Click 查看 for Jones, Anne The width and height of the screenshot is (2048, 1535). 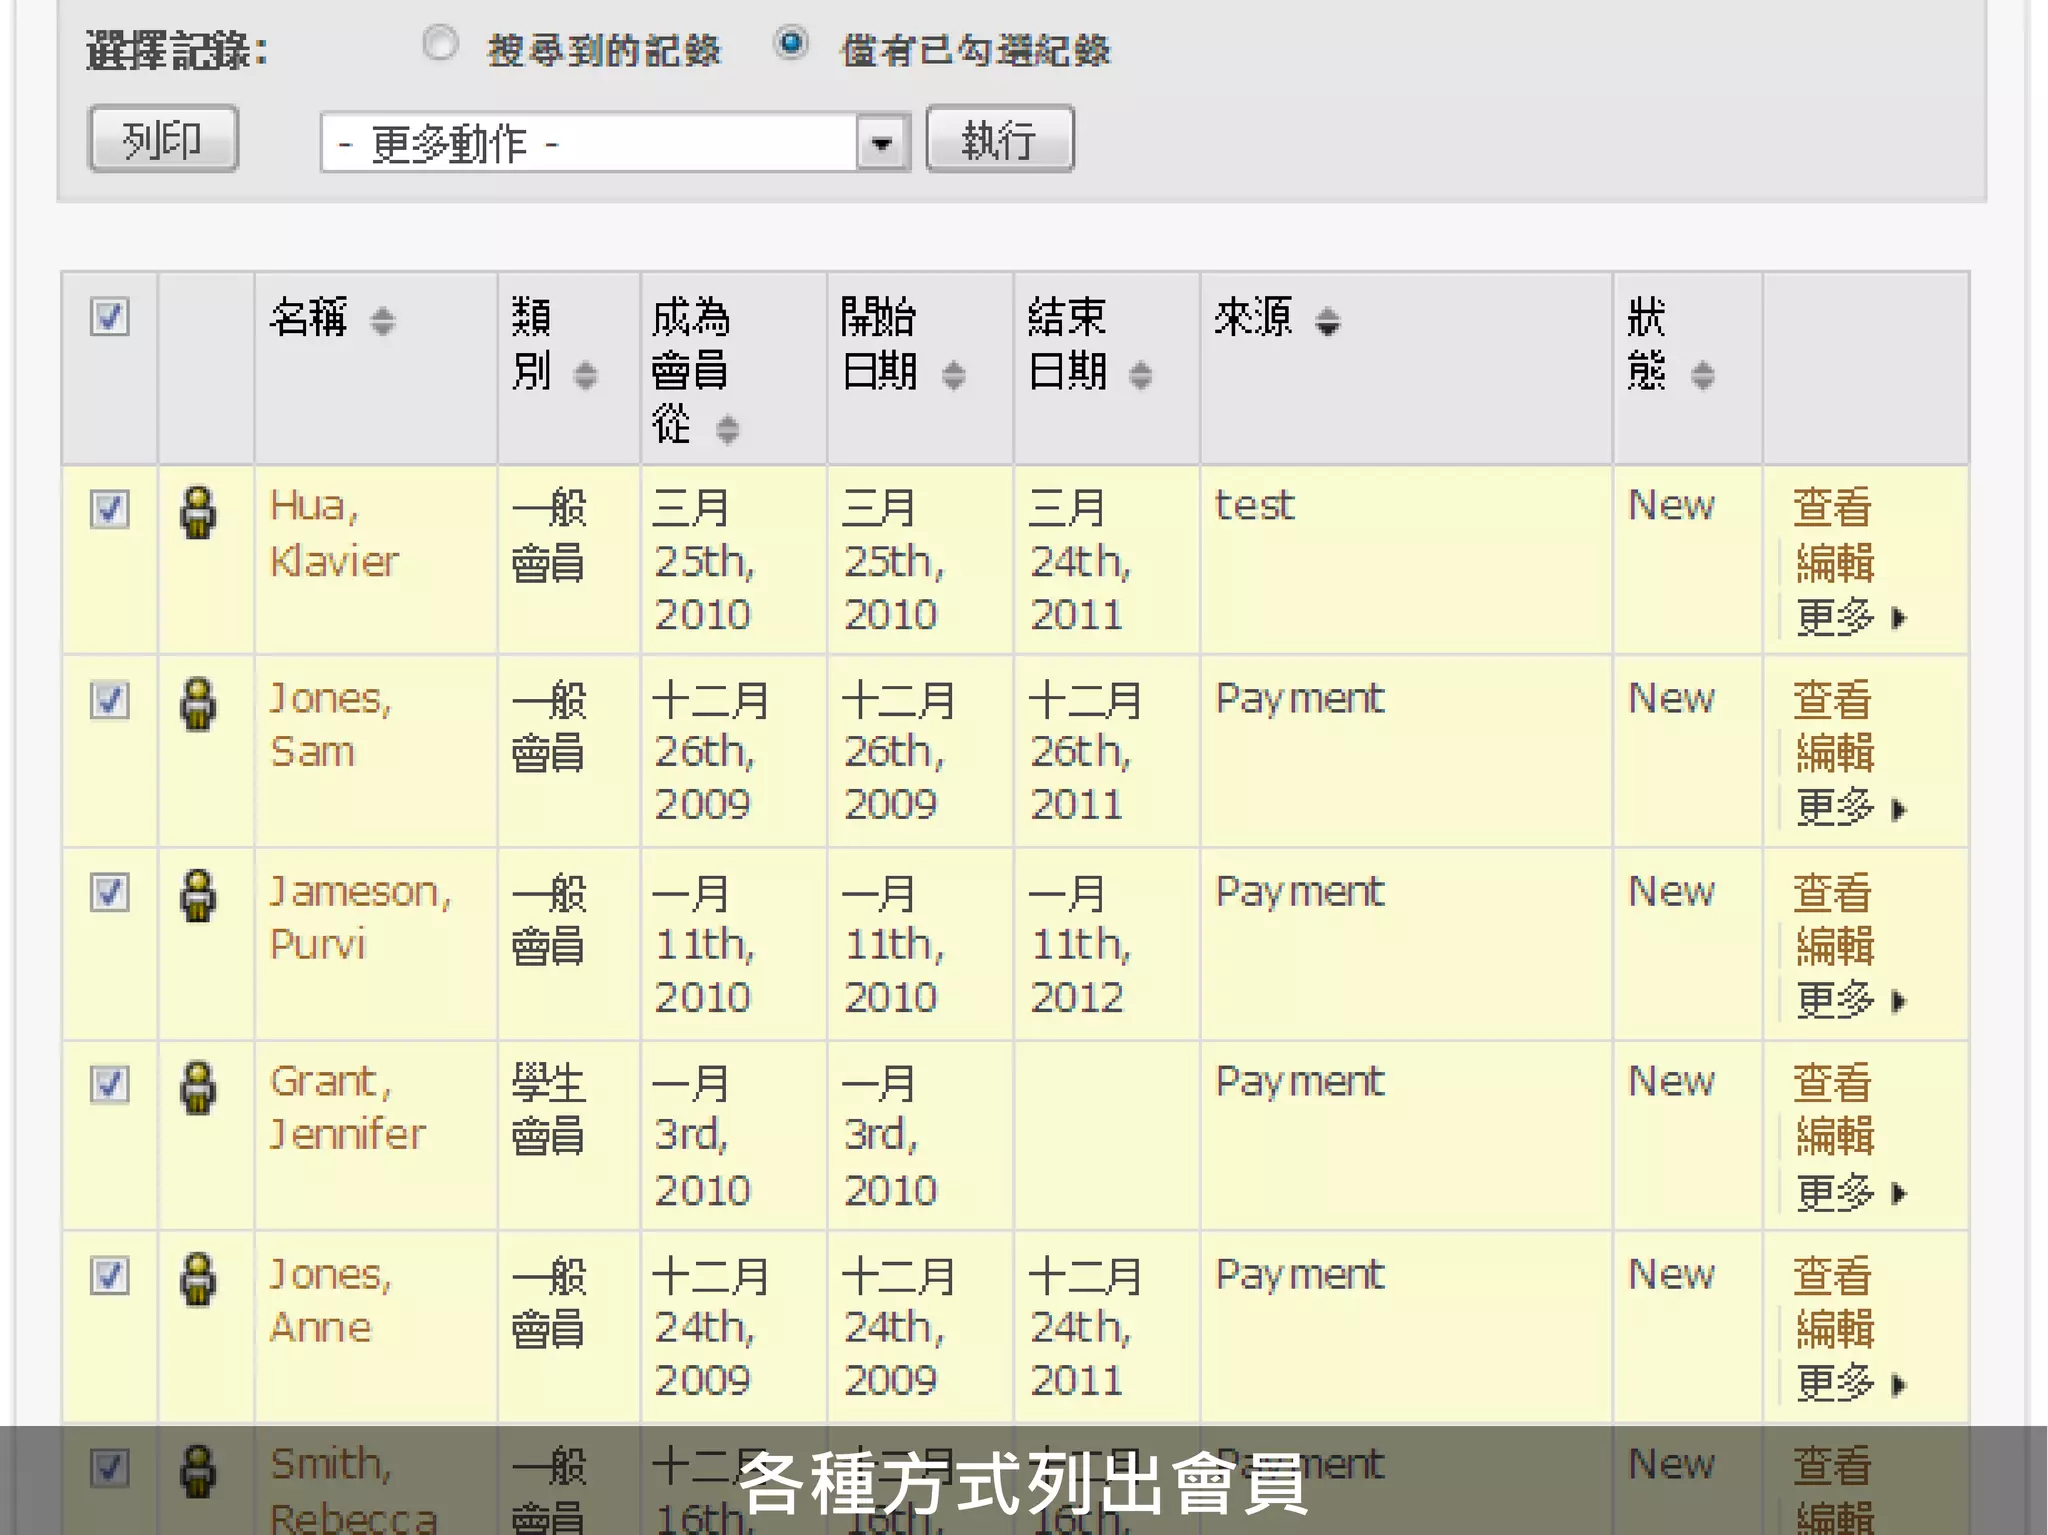point(1831,1275)
